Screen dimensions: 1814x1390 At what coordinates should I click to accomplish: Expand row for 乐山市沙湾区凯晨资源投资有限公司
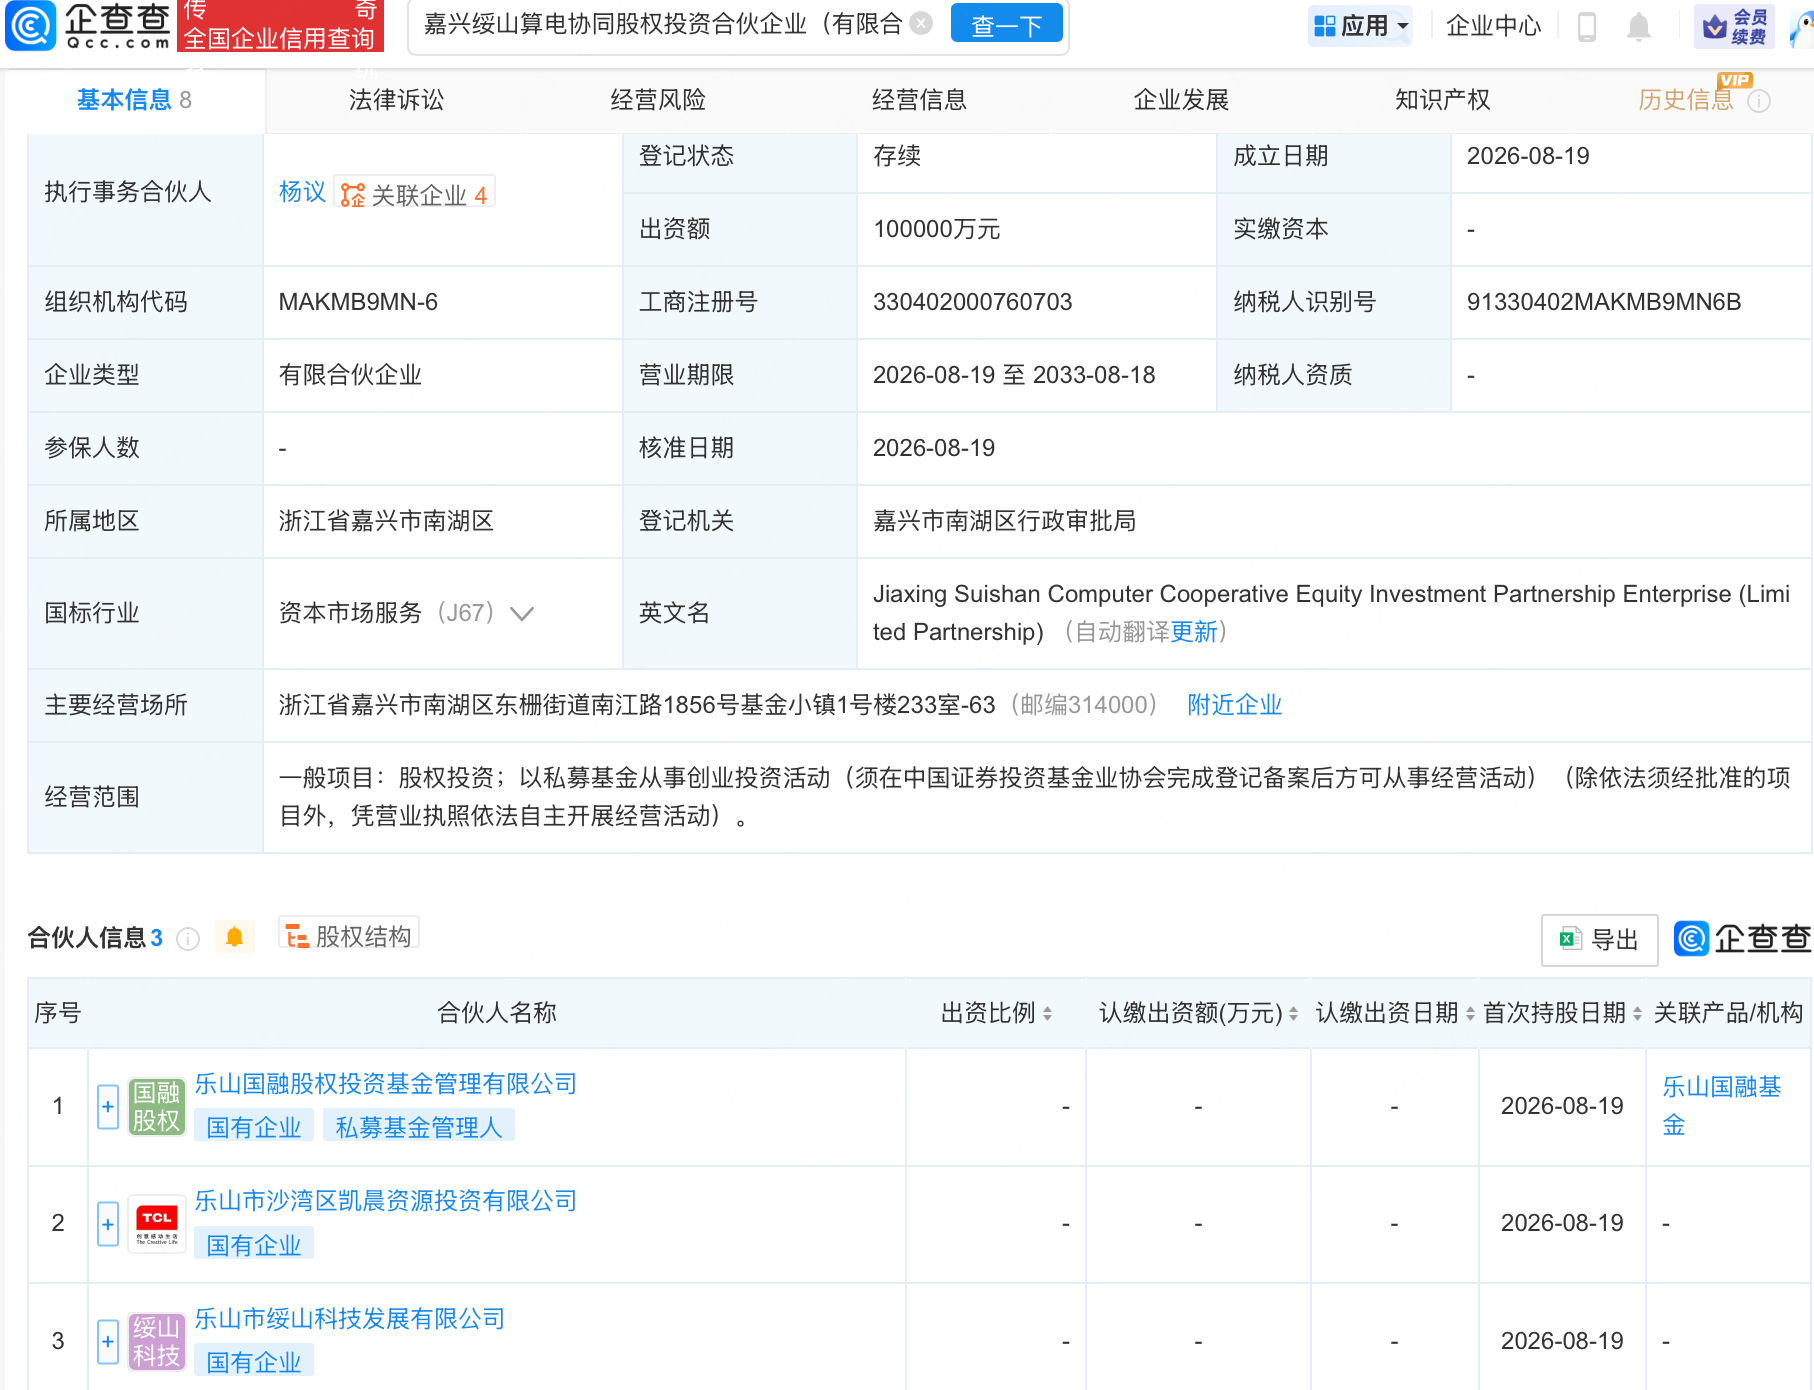(x=108, y=1224)
